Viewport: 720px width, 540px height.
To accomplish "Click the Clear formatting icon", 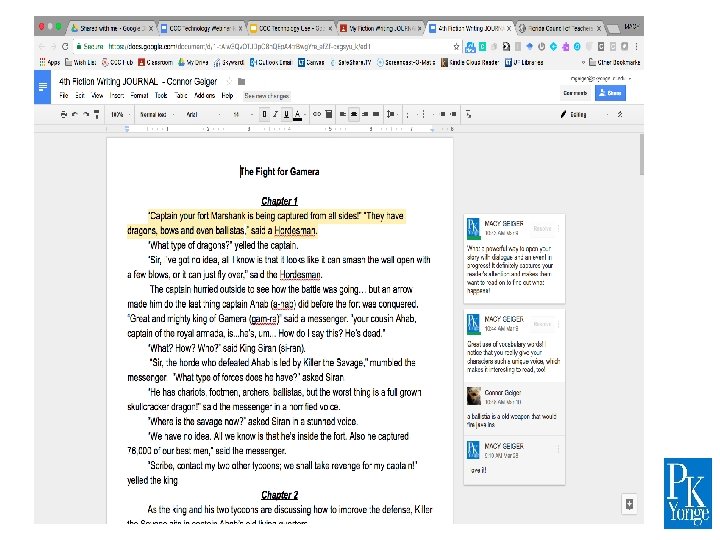I will 468,114.
